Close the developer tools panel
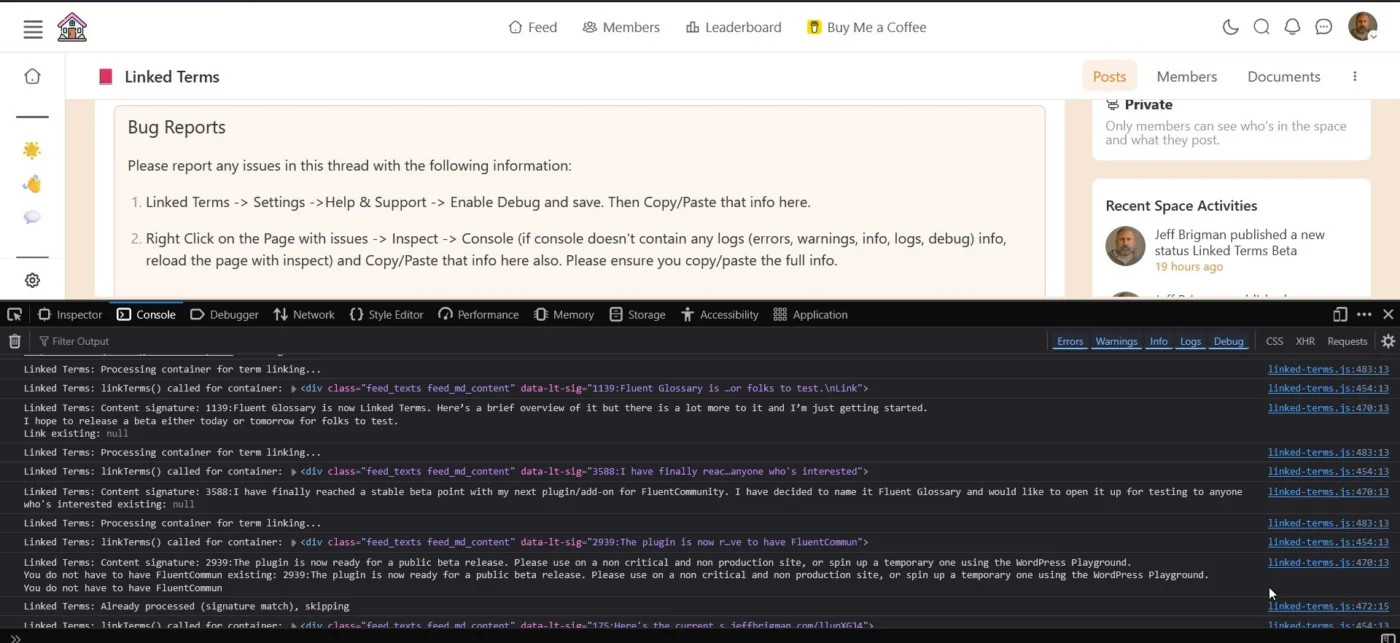This screenshot has width=1400, height=643. pos(1388,314)
